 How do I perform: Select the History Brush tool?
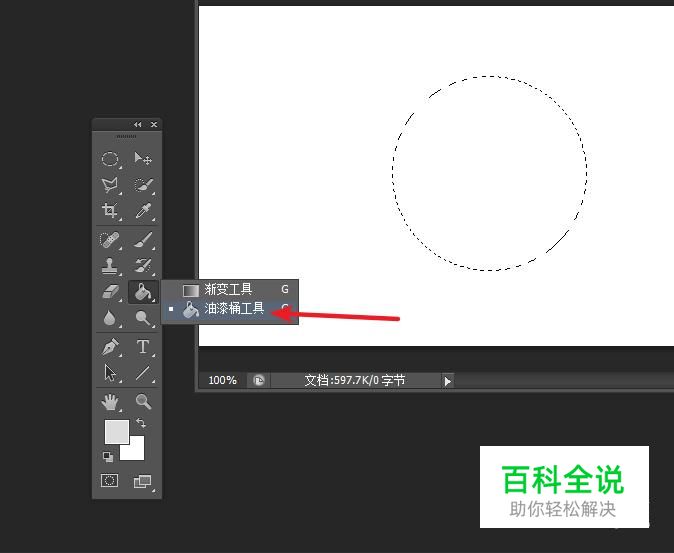pyautogui.click(x=143, y=266)
